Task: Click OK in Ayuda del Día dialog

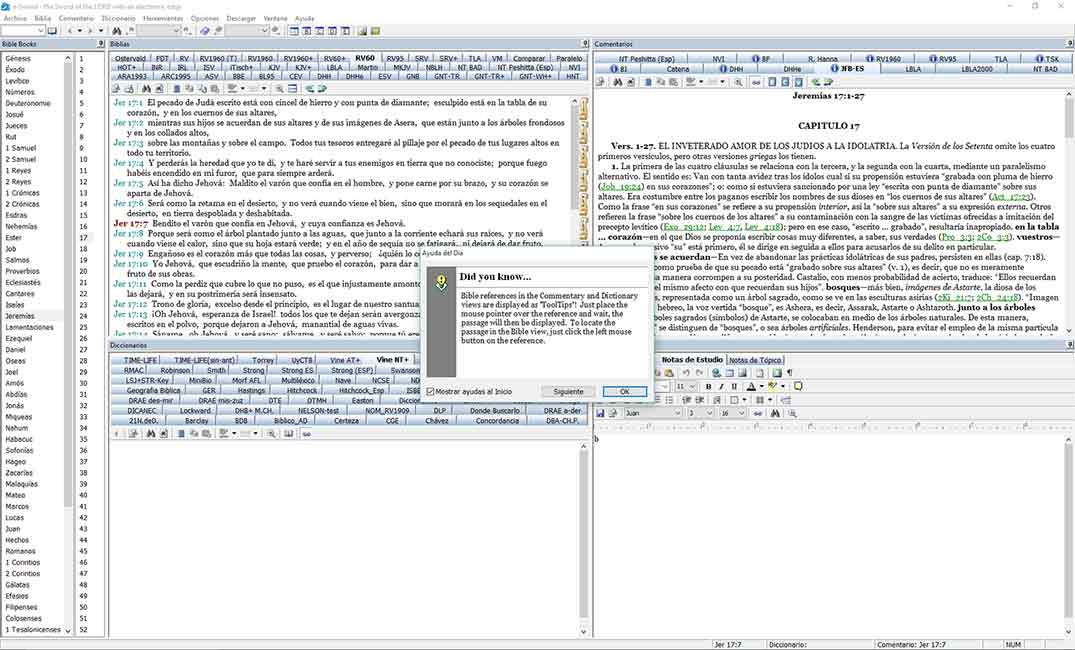Action: click(x=625, y=392)
